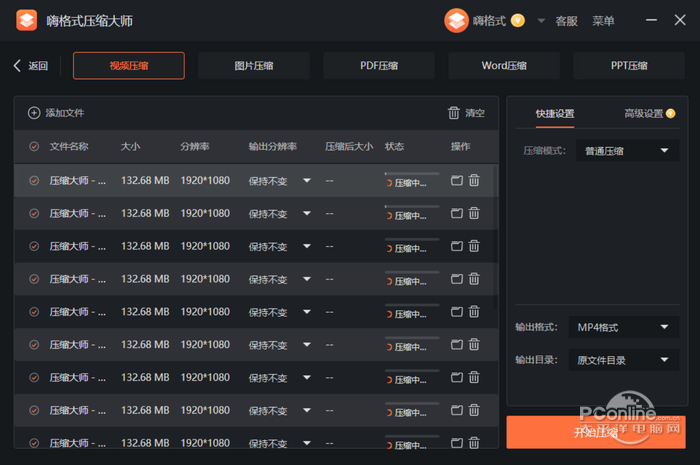Toggle the select-all checkbox beside 文件名称
Image resolution: width=700 pixels, height=465 pixels.
pyautogui.click(x=34, y=146)
